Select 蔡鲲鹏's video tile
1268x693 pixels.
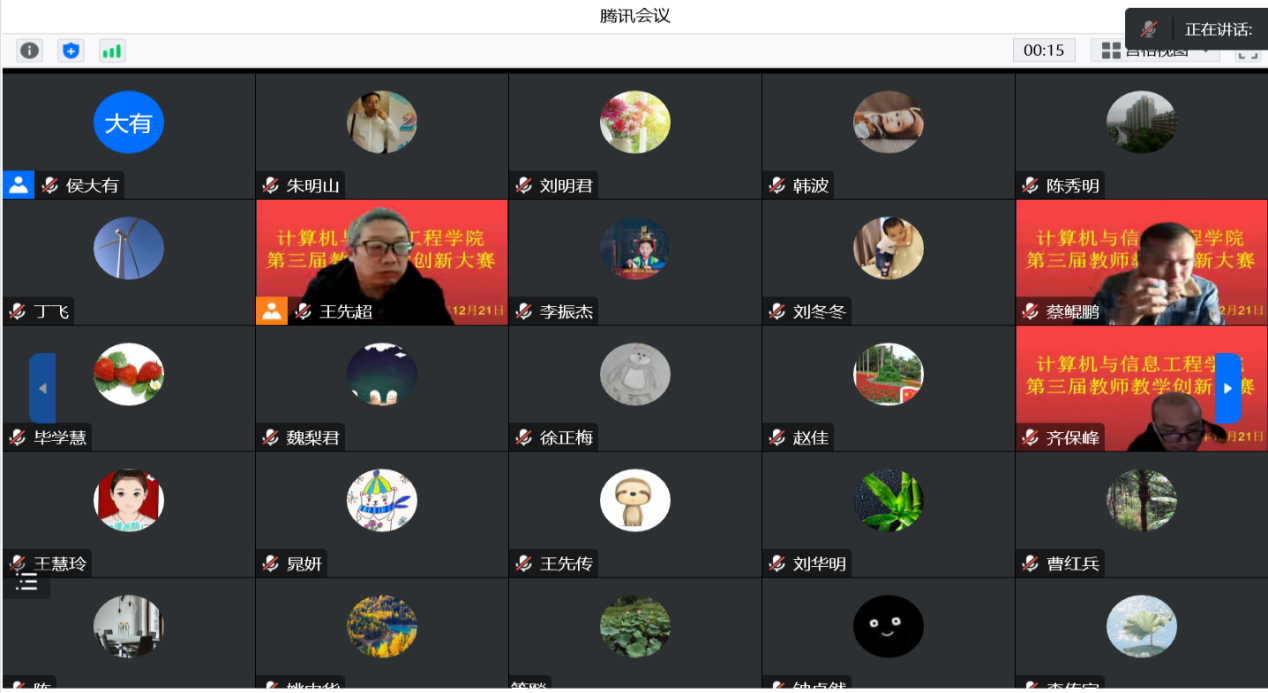[x=1141, y=263]
